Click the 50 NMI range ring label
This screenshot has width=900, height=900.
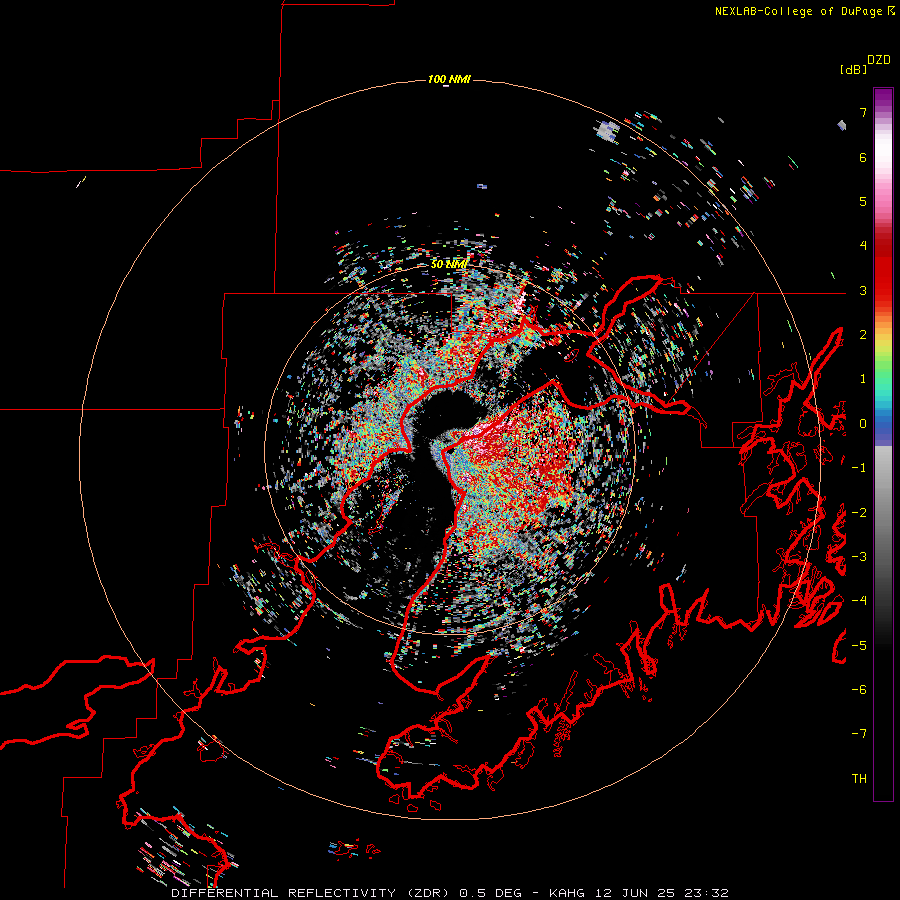pyautogui.click(x=449, y=265)
